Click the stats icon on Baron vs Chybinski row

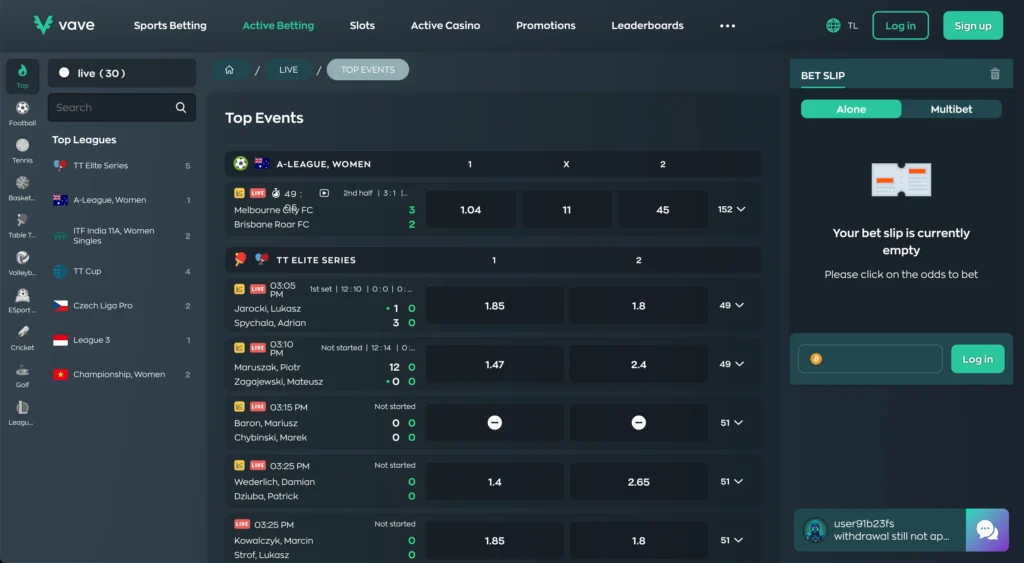coord(239,406)
